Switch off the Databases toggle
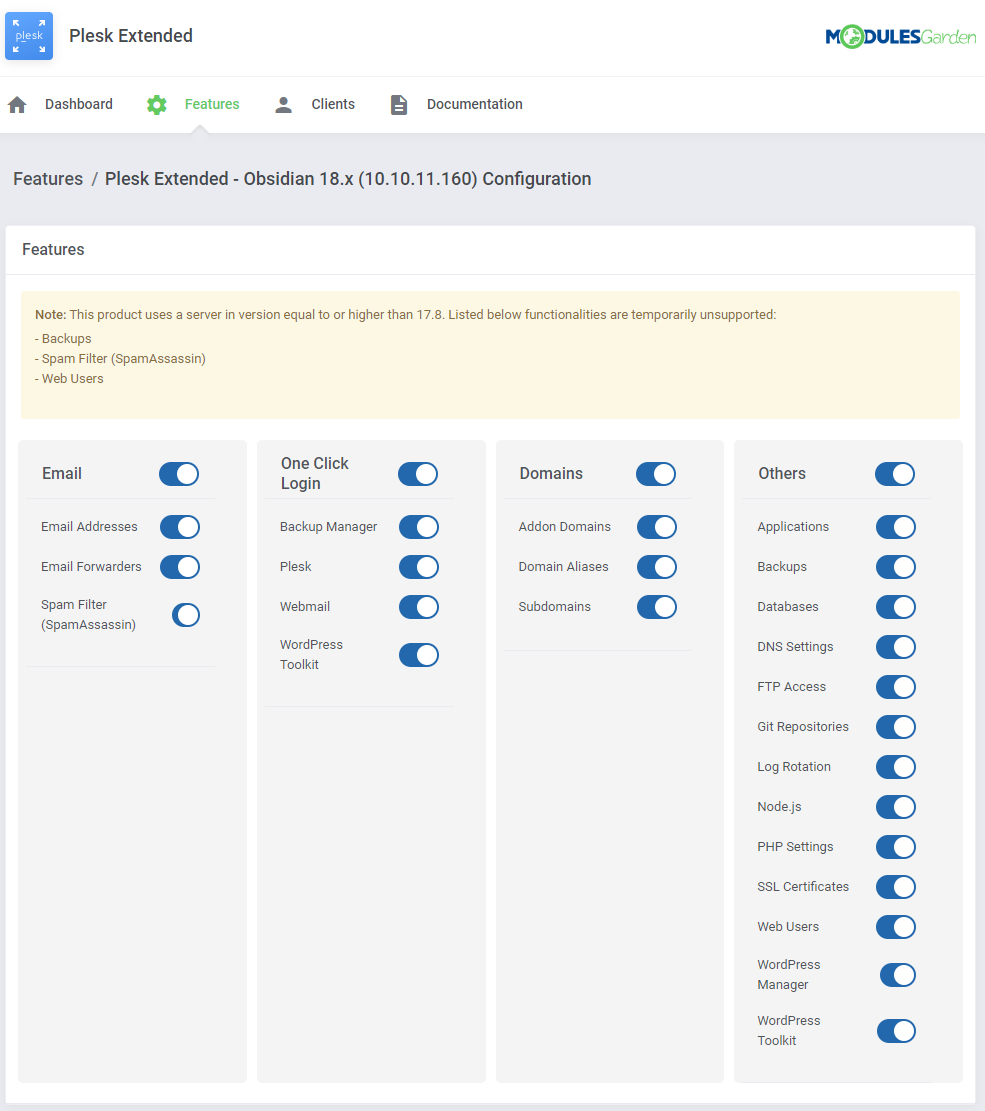This screenshot has height=1111, width=985. coord(896,607)
